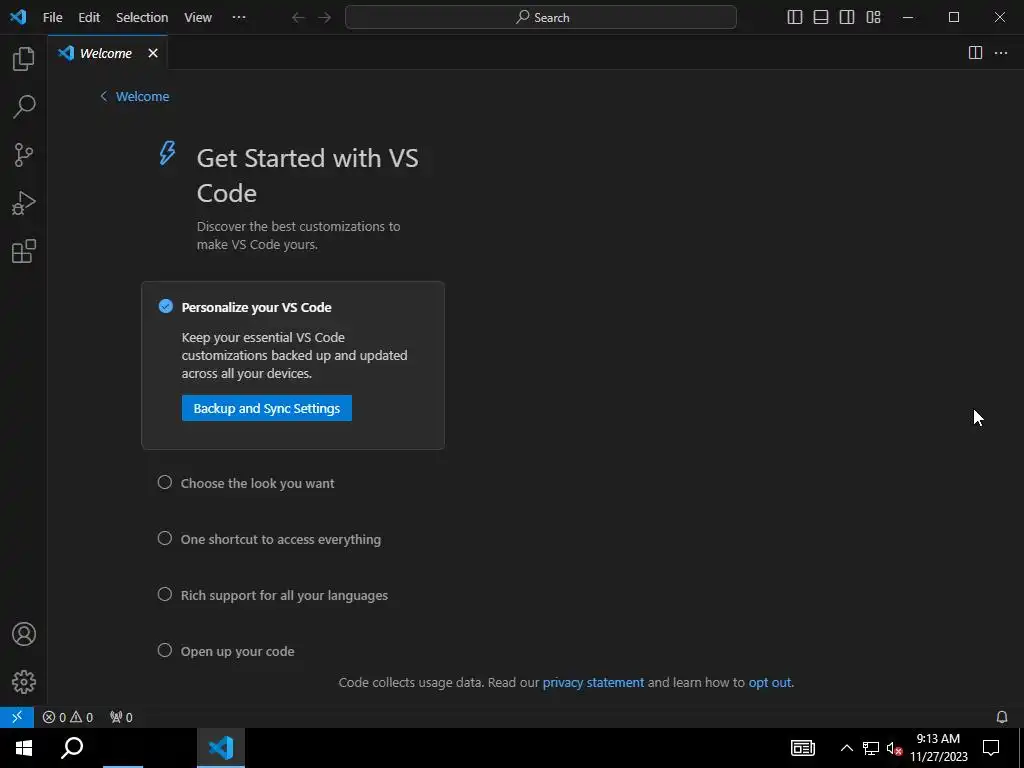This screenshot has height=768, width=1024.
Task: Click the Search command center box
Action: 541,18
